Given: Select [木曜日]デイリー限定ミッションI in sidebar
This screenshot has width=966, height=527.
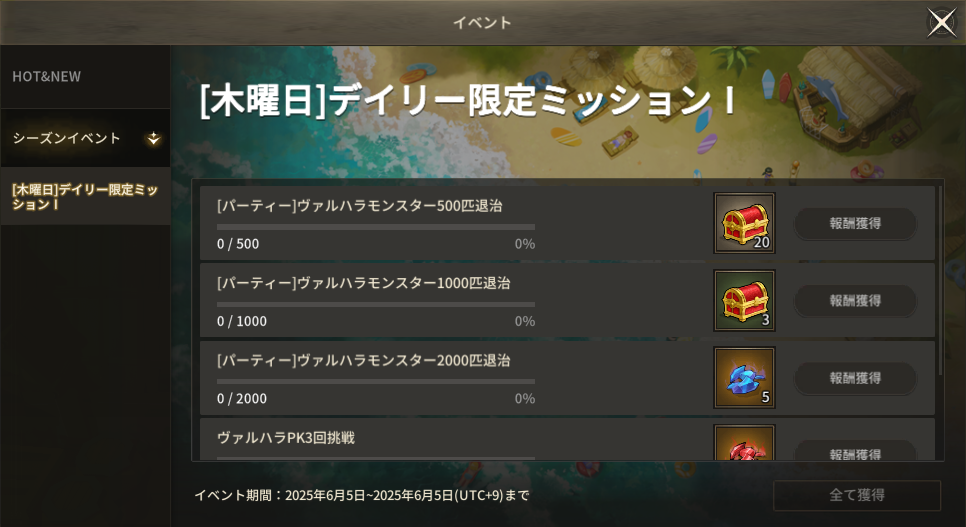Looking at the screenshot, I should tap(85, 197).
